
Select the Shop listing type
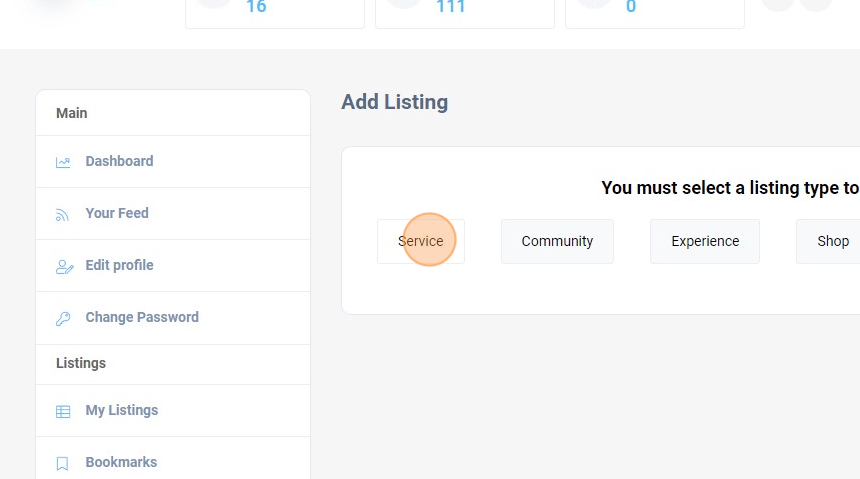(x=832, y=241)
